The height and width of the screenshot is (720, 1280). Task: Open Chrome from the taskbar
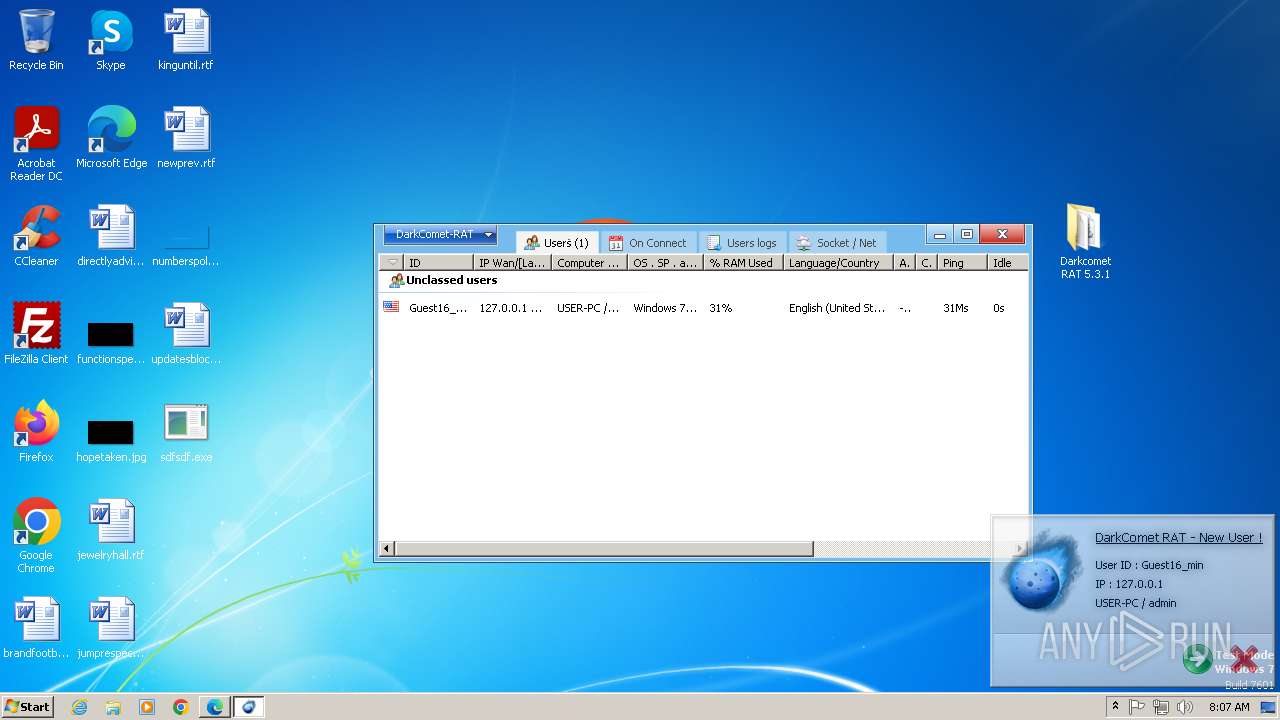click(x=180, y=707)
